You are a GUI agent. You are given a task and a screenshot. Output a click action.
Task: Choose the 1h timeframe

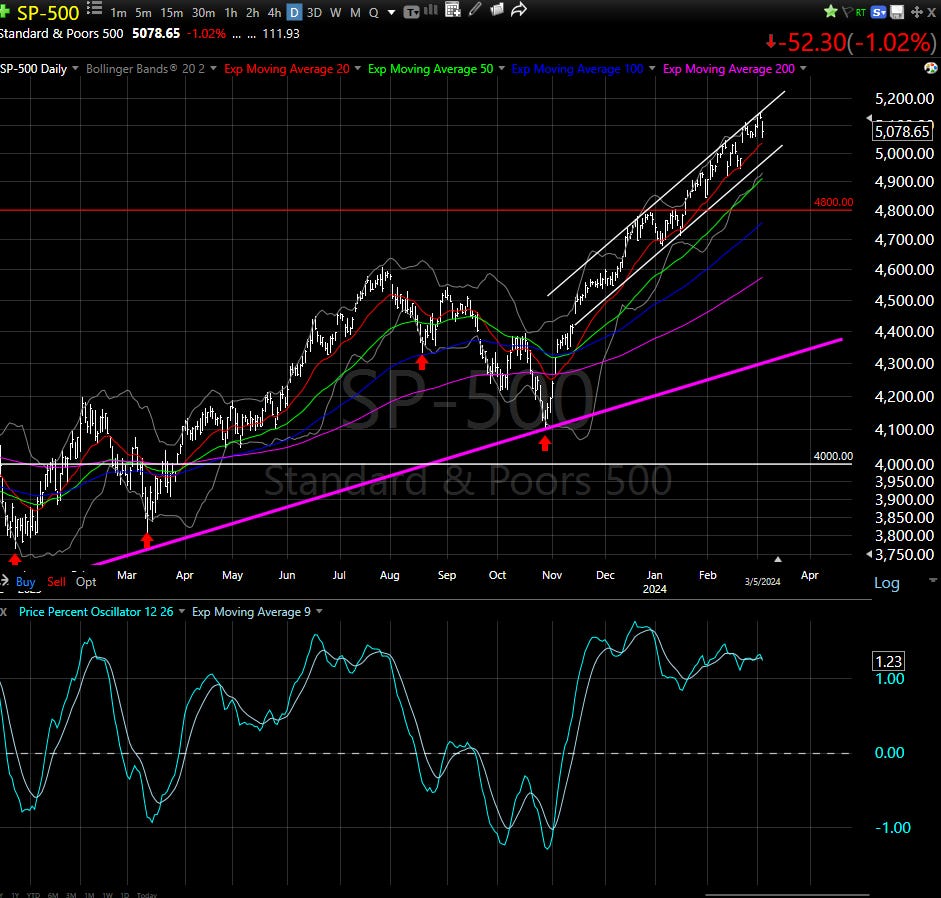[x=231, y=13]
